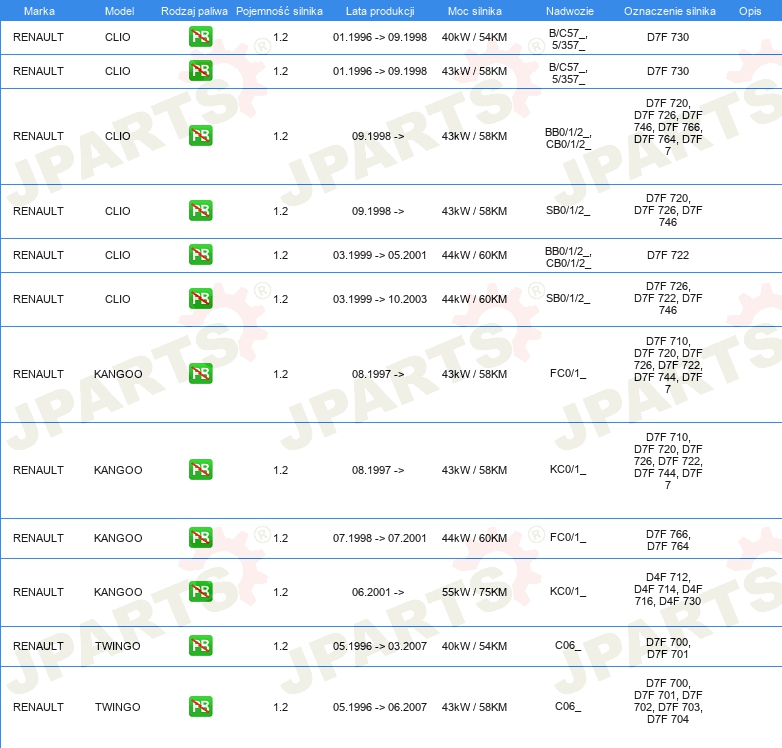Click fuel icon in Twingo 43kW/58KM row
Screen dimensions: 782x748
(x=200, y=707)
